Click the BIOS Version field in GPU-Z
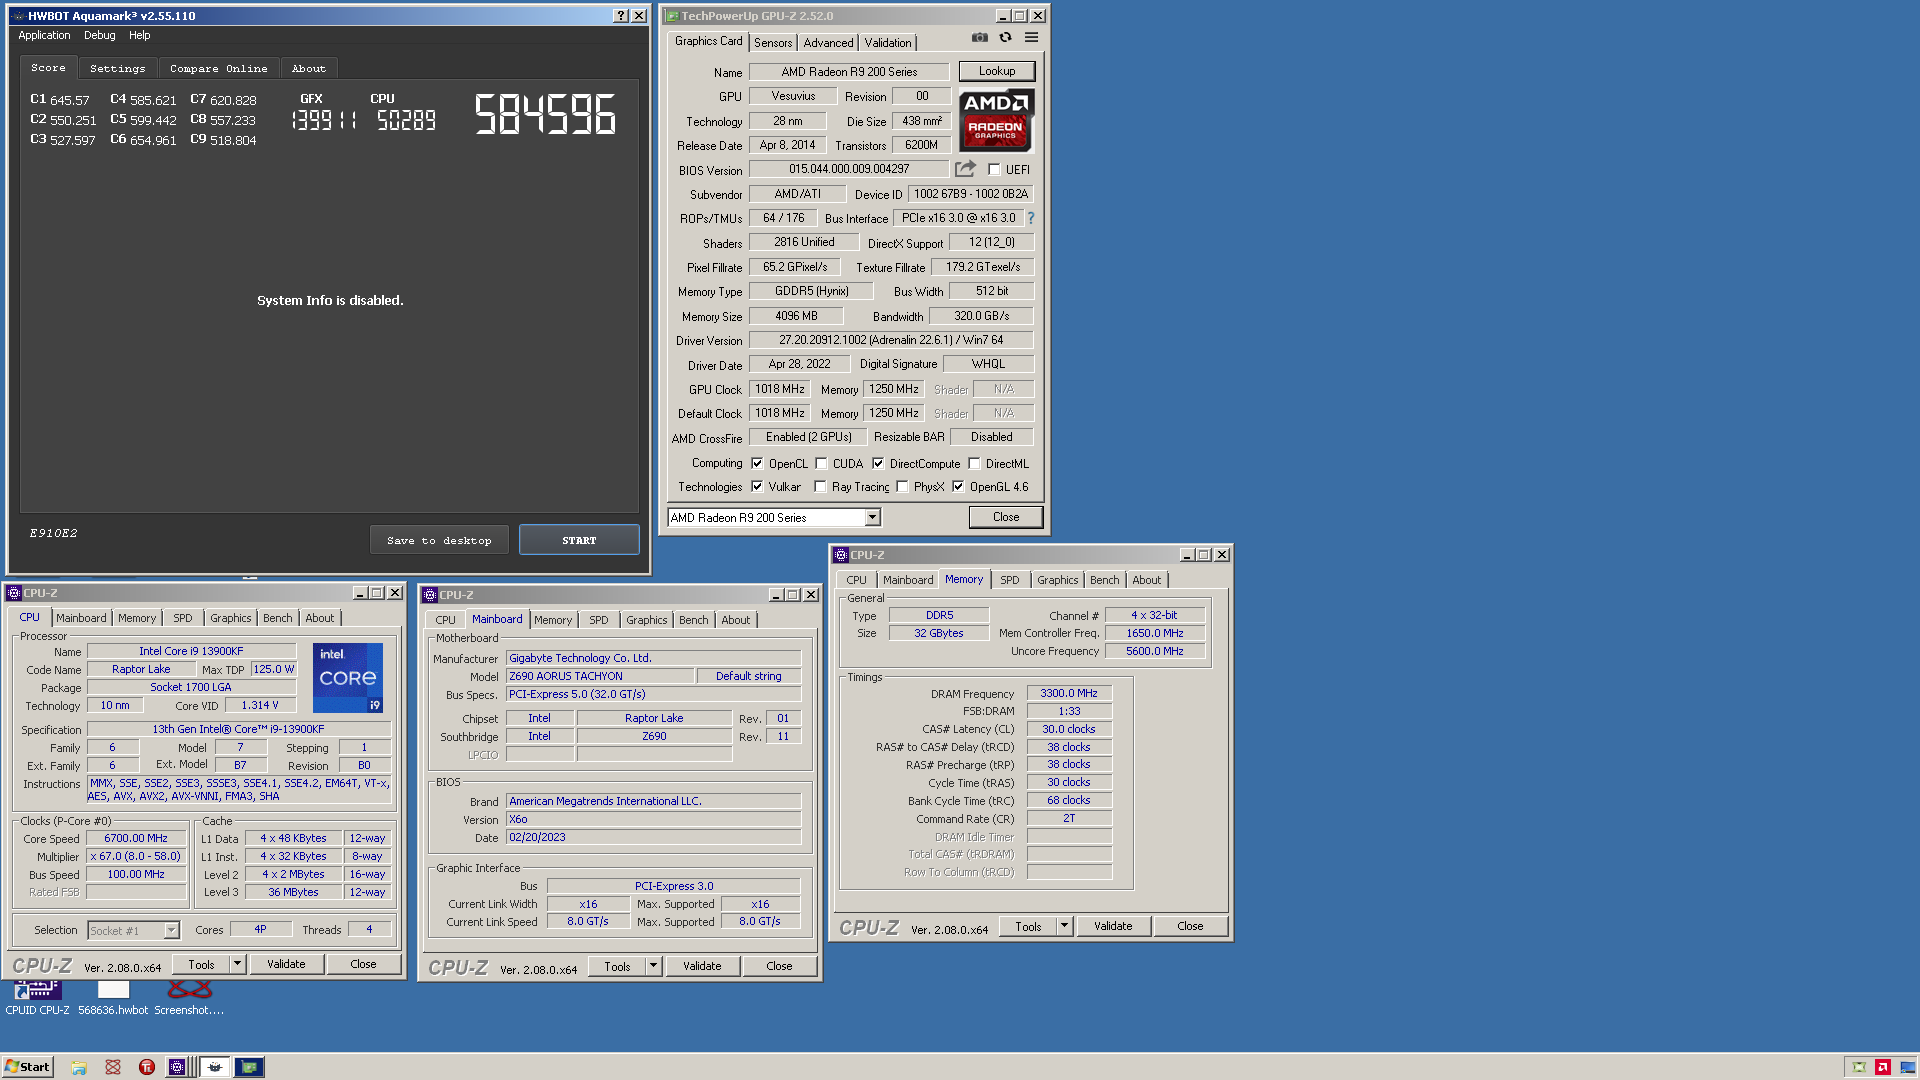The image size is (1920, 1080). click(x=849, y=169)
